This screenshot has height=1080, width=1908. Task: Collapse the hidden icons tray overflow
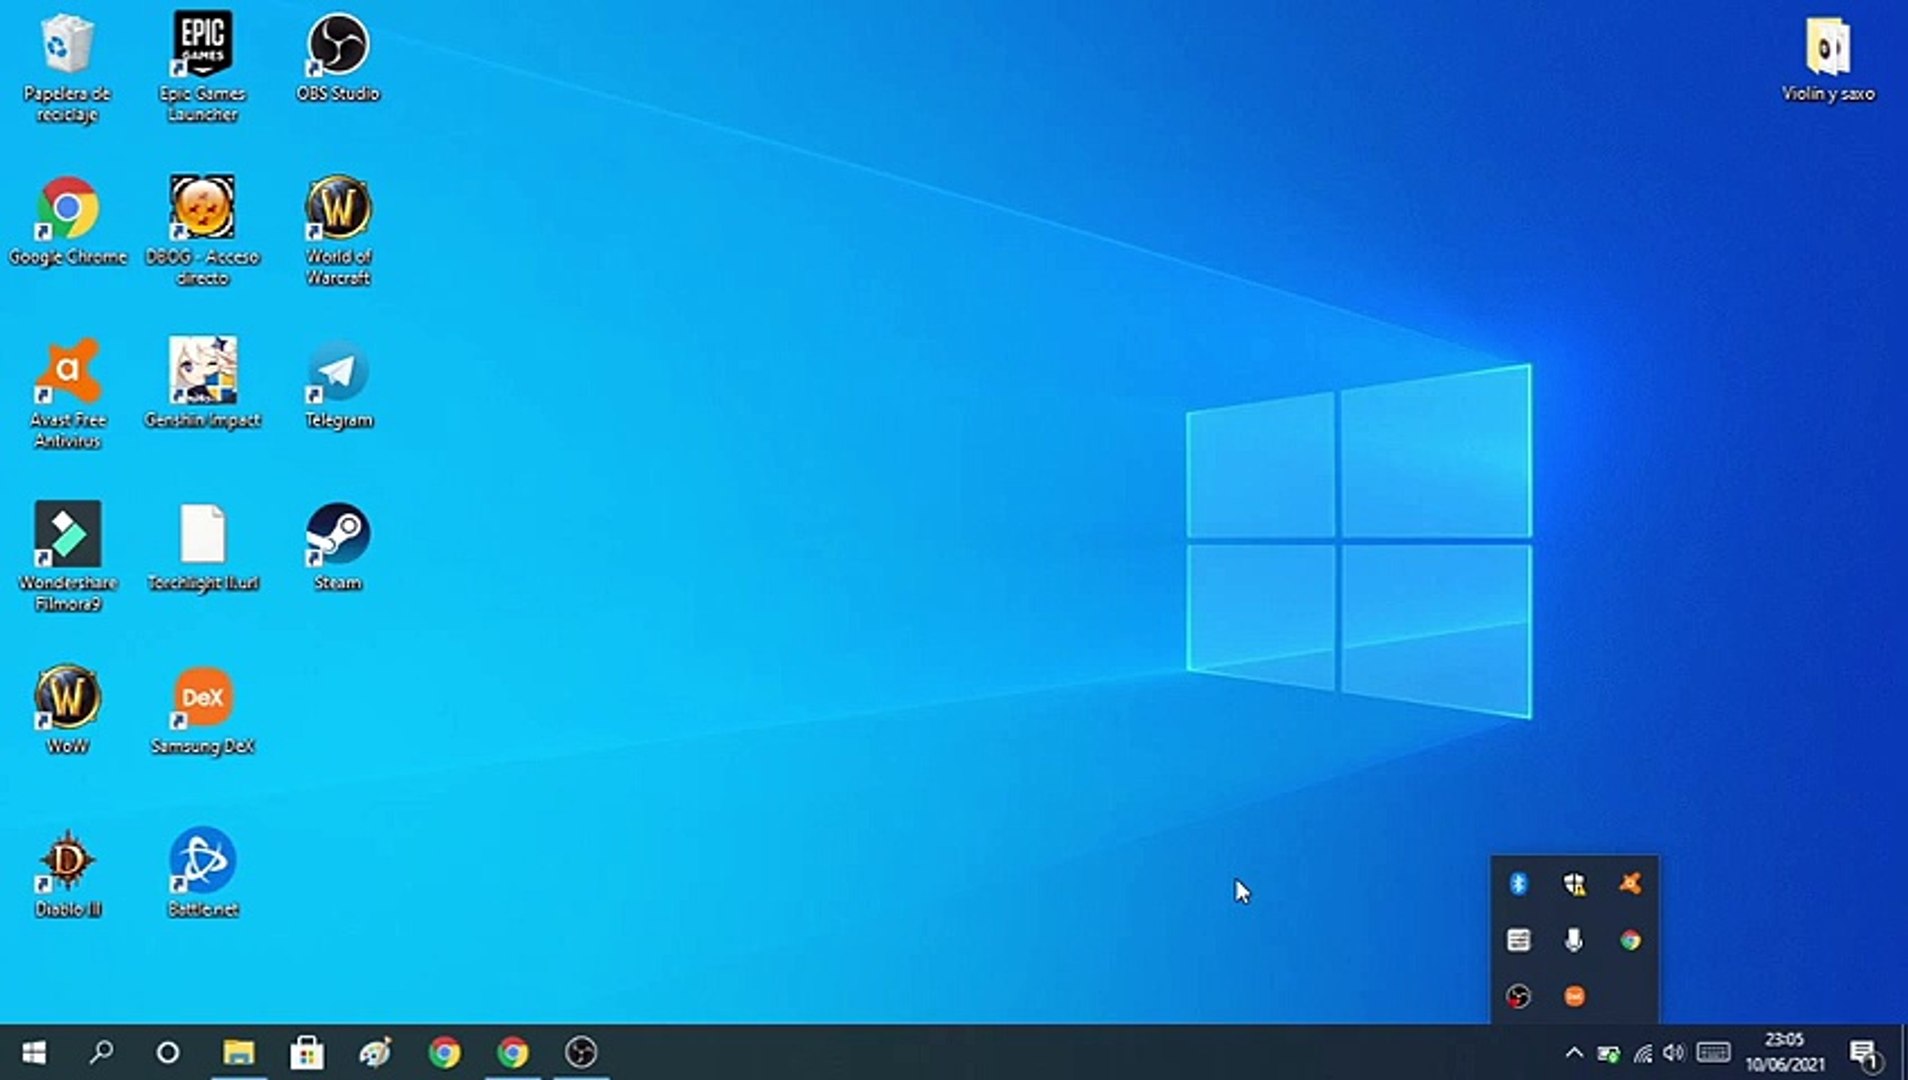(1572, 1052)
